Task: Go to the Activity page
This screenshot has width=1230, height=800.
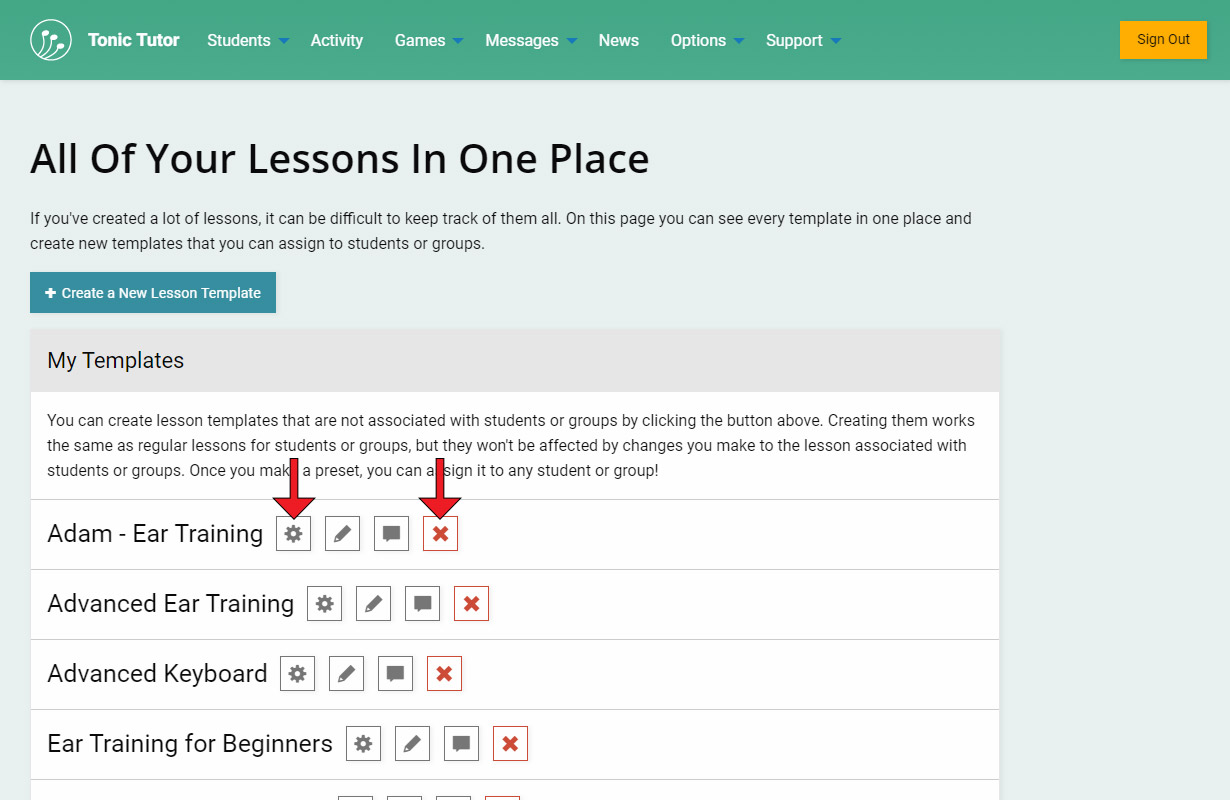Action: pos(337,40)
